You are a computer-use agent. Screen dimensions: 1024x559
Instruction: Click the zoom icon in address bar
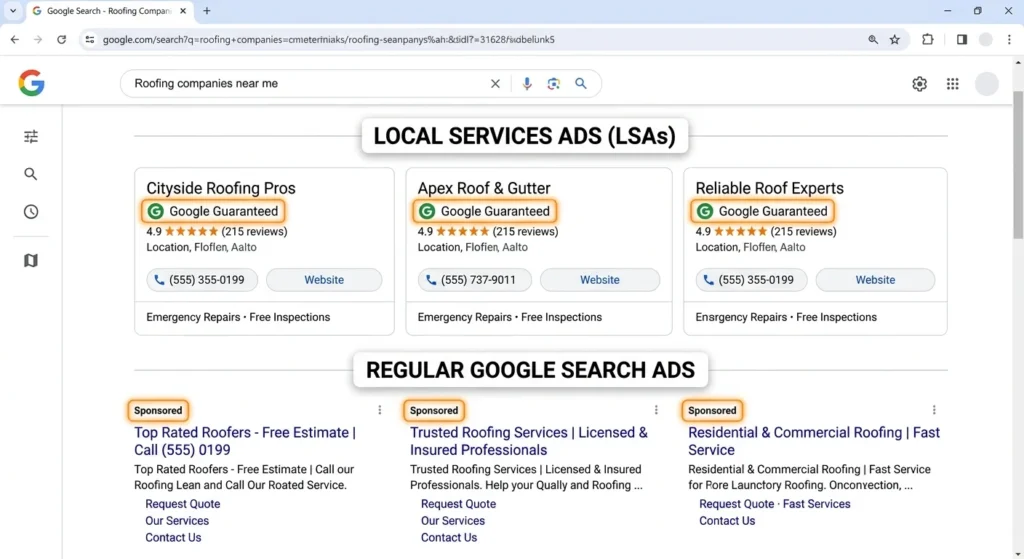click(872, 39)
